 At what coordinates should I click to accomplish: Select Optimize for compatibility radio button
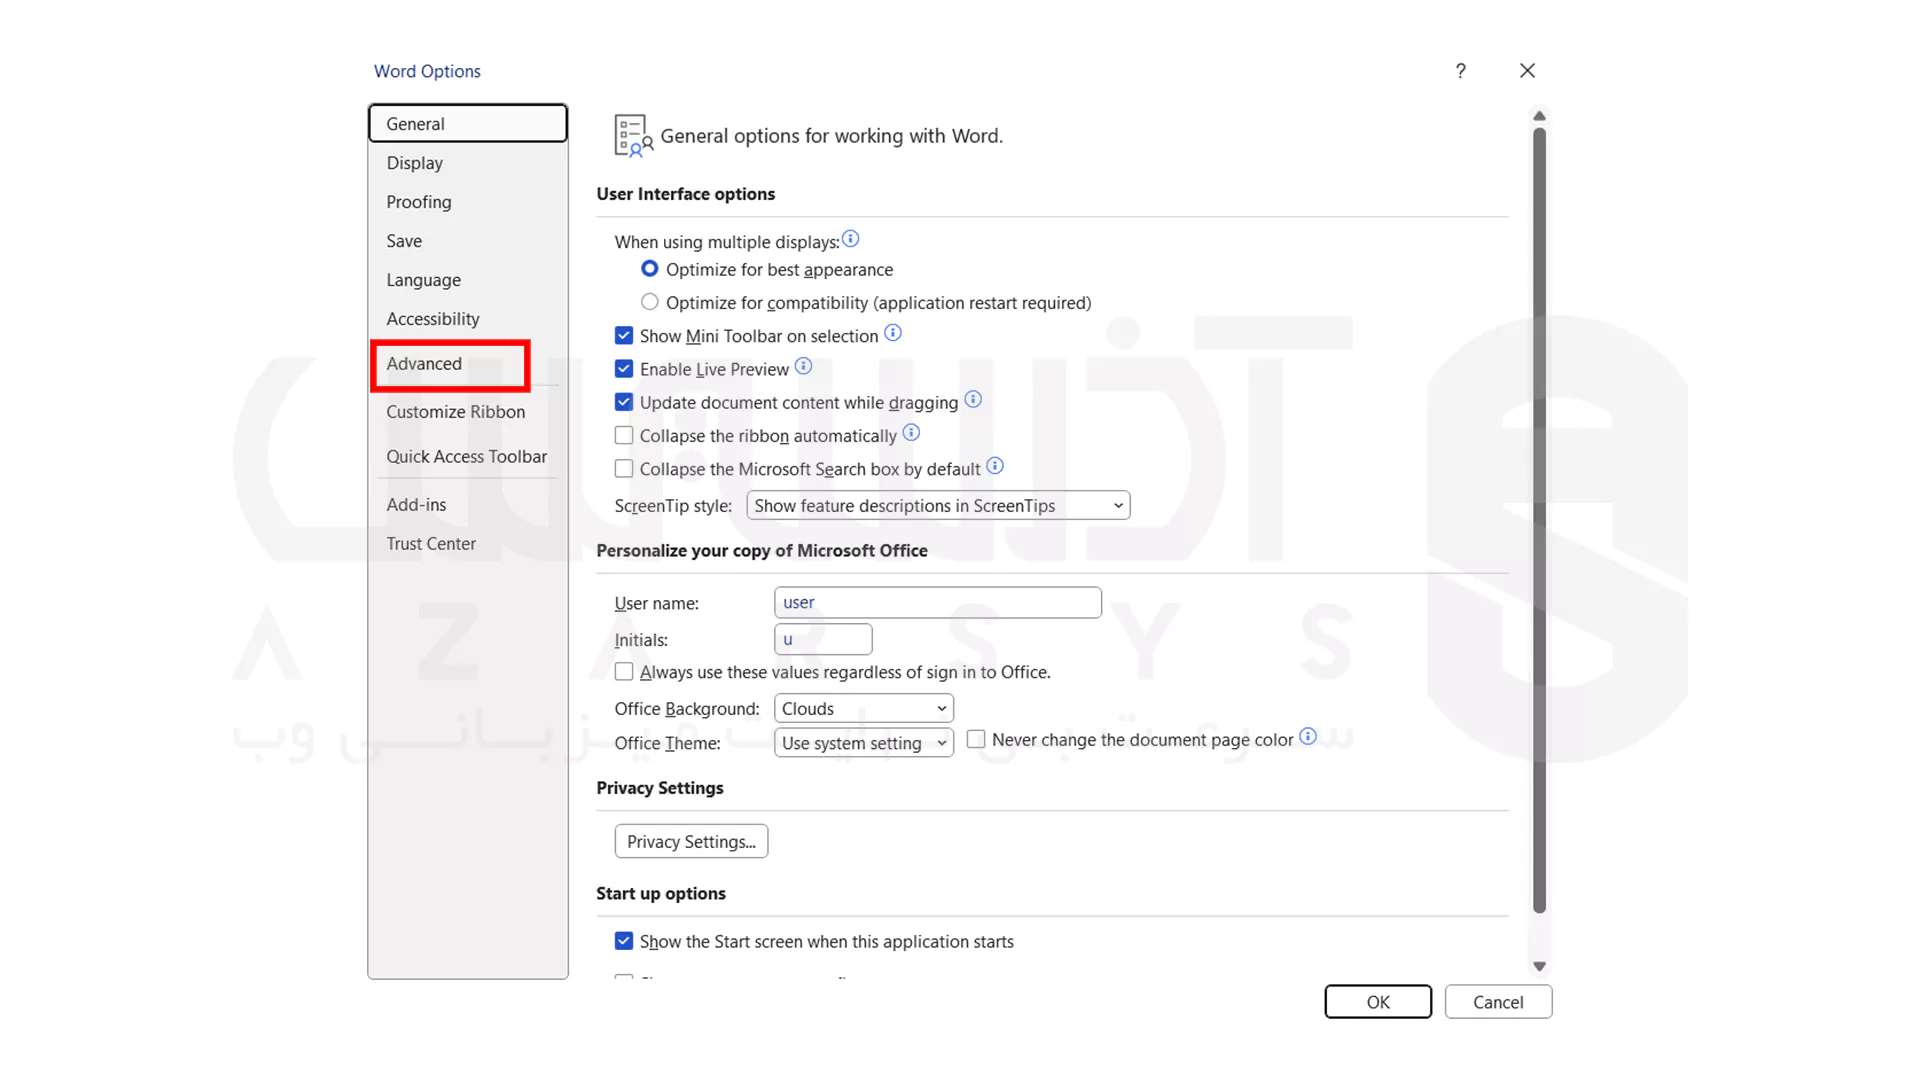[x=650, y=302]
